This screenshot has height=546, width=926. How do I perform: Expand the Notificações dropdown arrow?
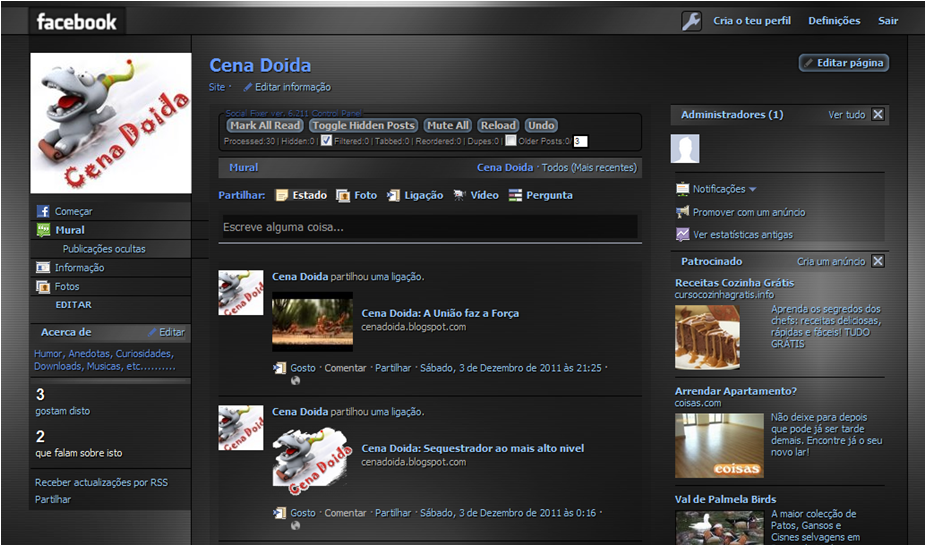[752, 189]
